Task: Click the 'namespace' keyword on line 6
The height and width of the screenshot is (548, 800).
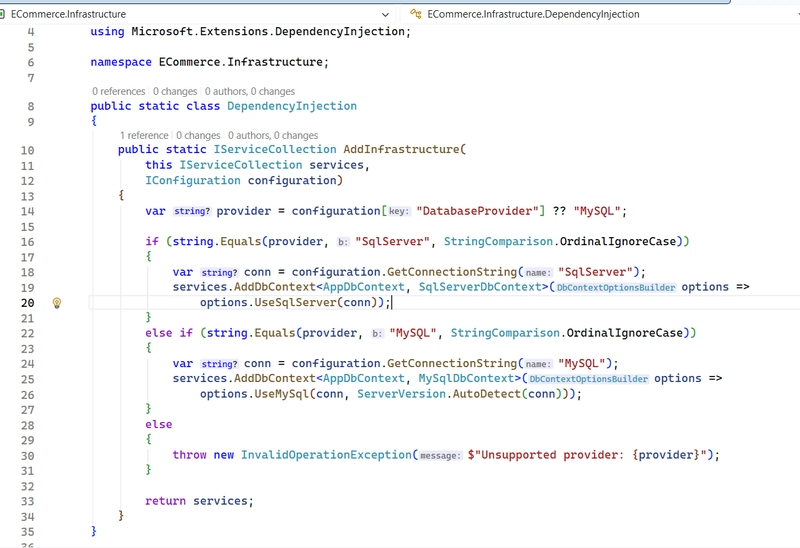Action: coord(121,62)
